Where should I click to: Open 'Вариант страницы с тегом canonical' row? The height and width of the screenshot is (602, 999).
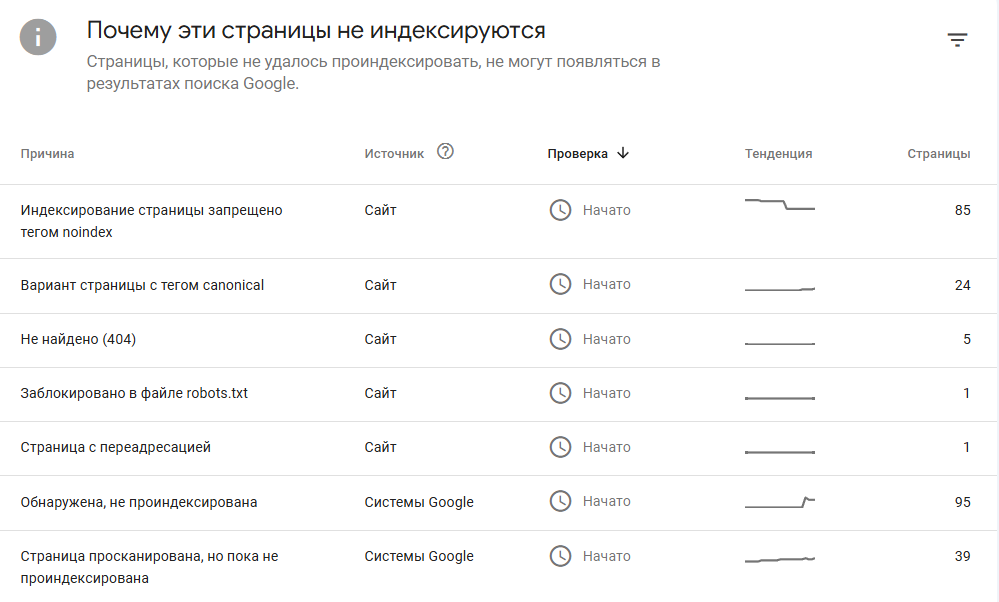pyautogui.click(x=142, y=285)
